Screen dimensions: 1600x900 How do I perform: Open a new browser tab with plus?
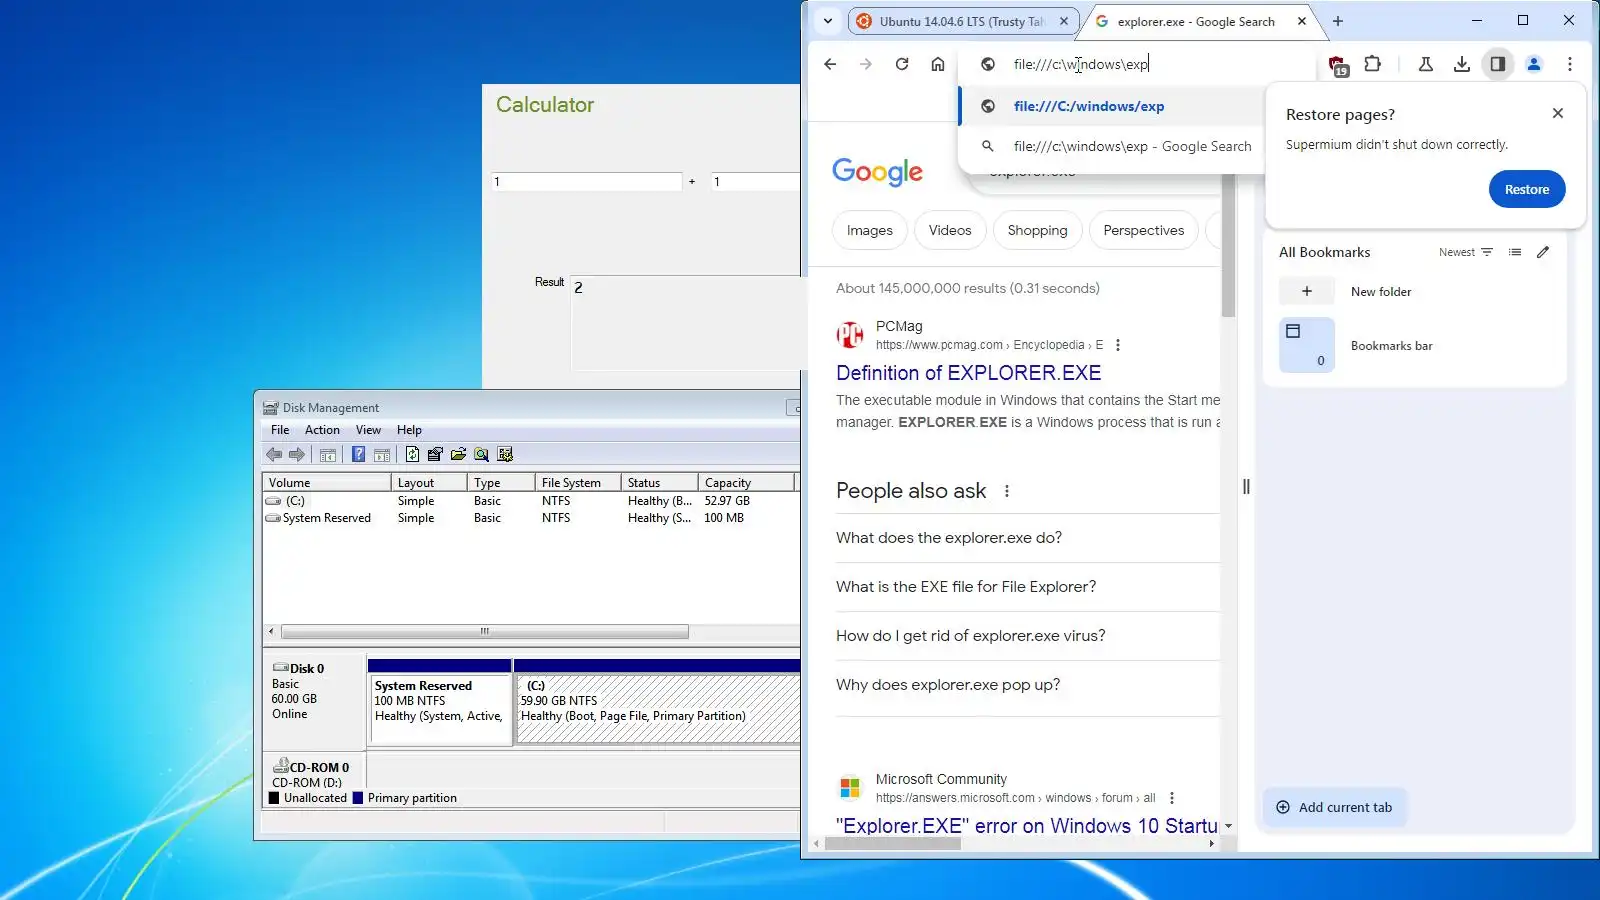[x=1338, y=21]
